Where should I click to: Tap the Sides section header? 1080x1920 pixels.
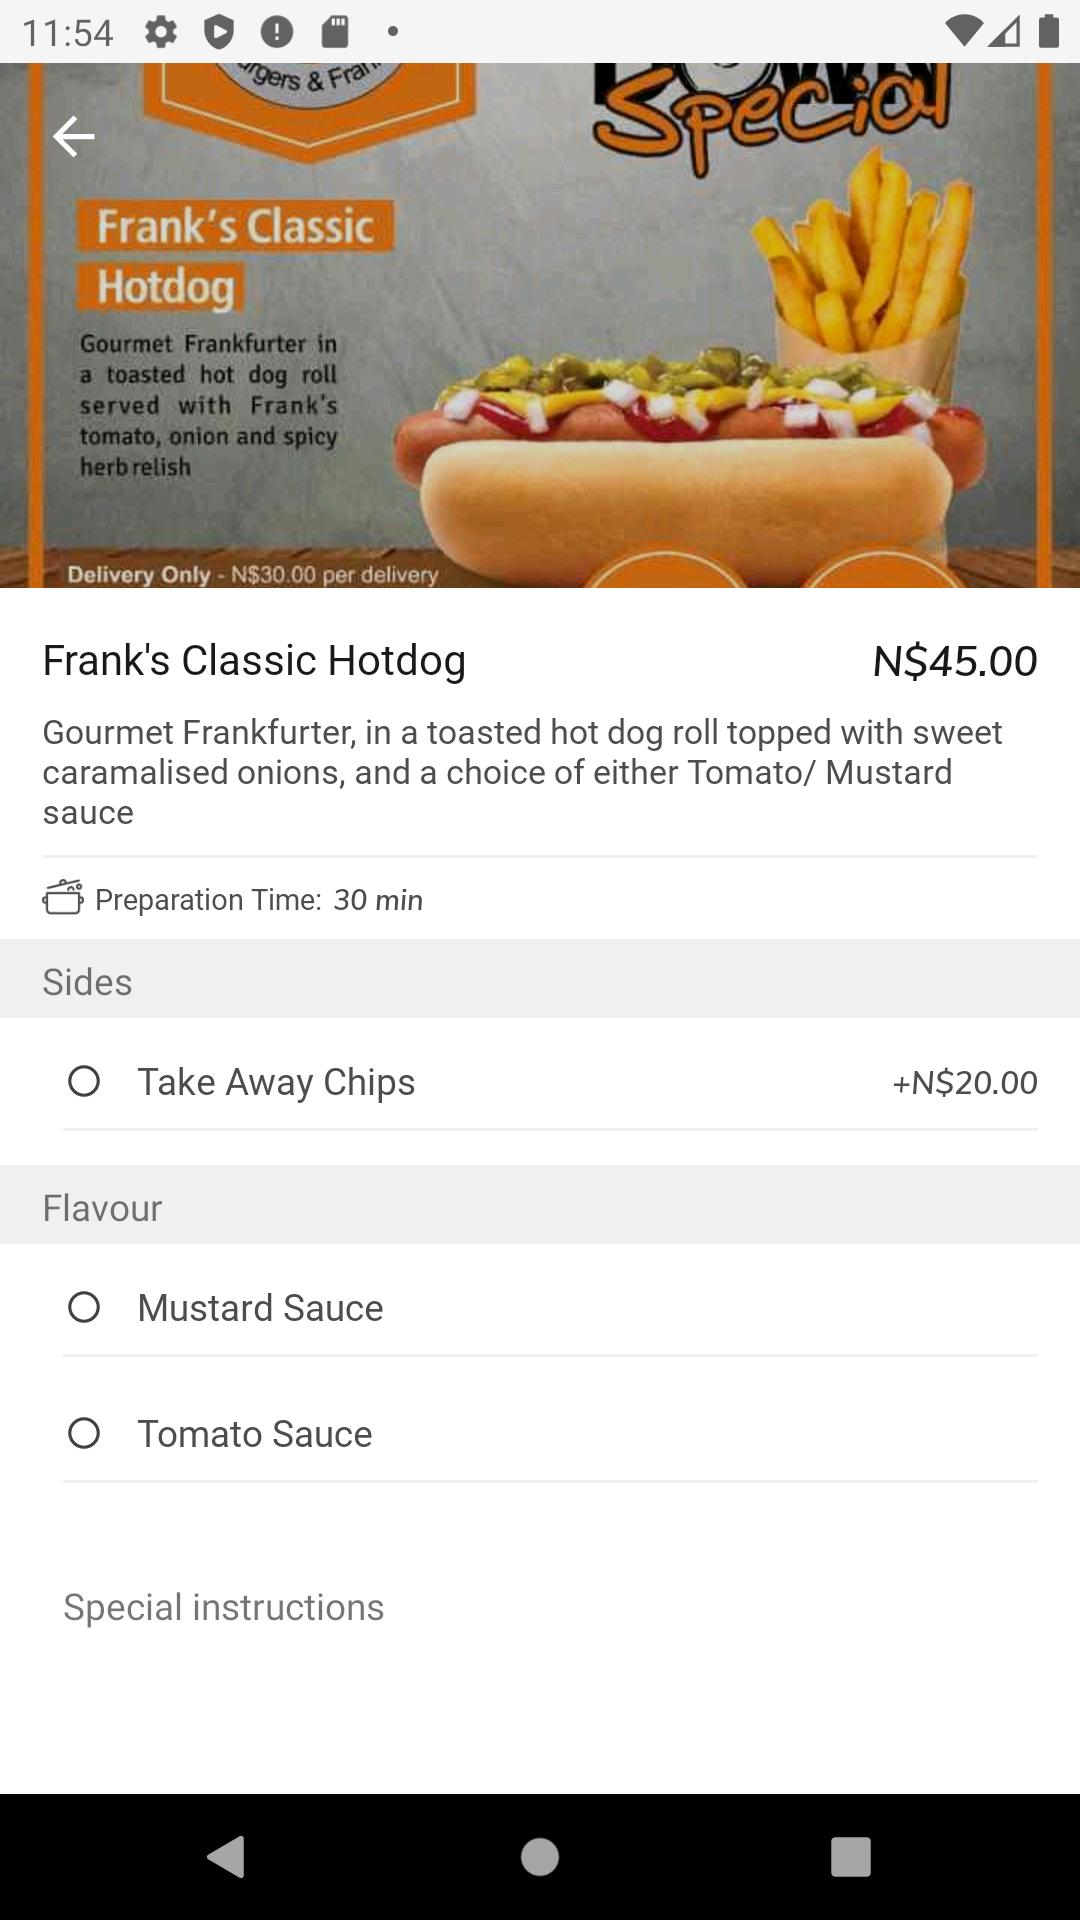tap(540, 980)
